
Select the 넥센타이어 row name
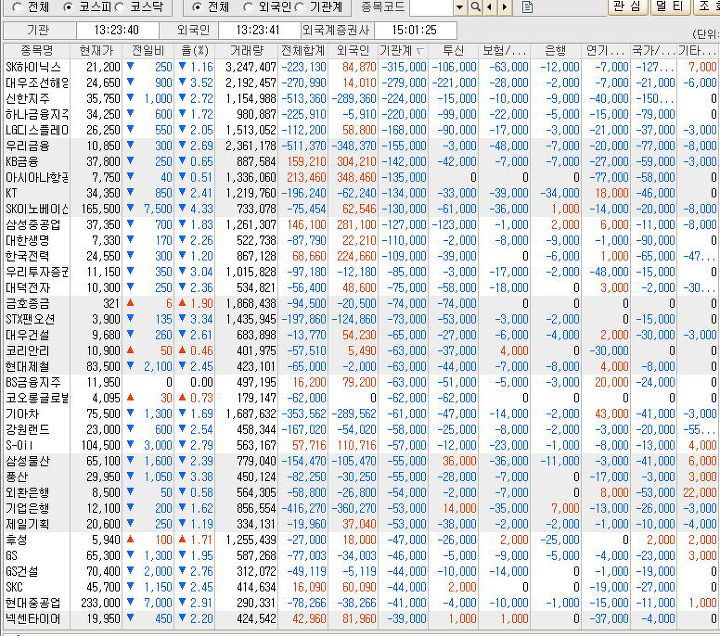pyautogui.click(x=33, y=619)
